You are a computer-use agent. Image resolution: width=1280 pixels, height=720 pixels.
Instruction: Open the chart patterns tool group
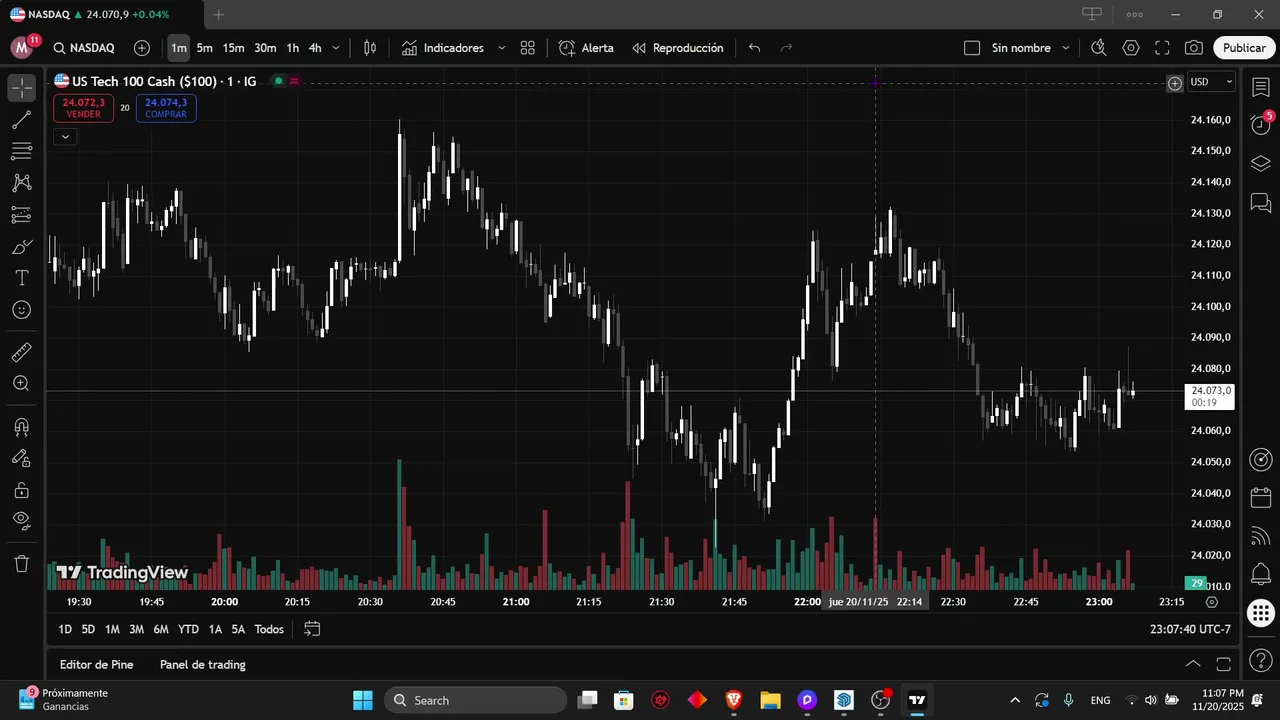click(x=21, y=183)
